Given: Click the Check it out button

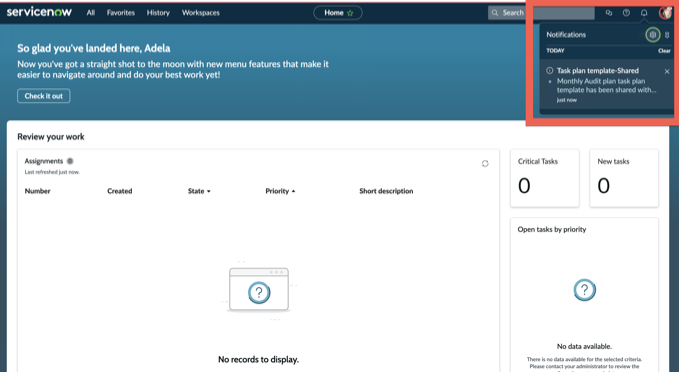Looking at the screenshot, I should coord(44,96).
